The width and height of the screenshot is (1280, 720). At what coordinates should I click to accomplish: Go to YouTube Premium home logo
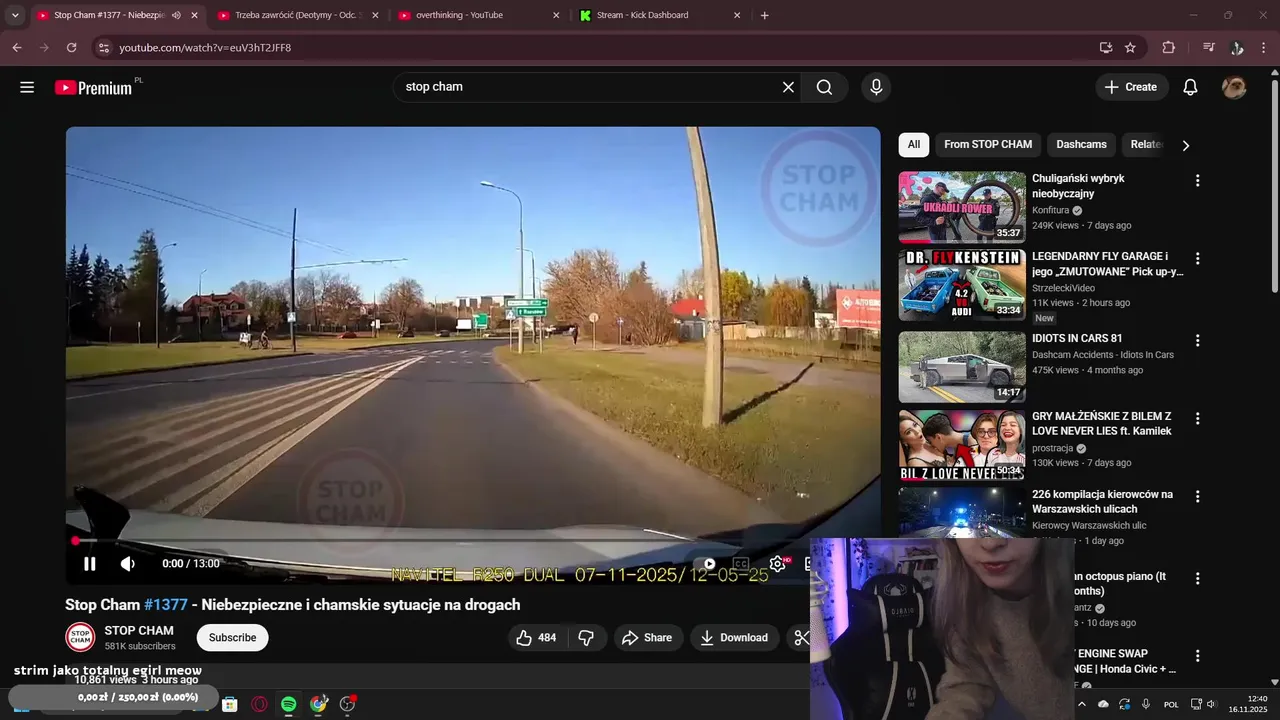[94, 87]
